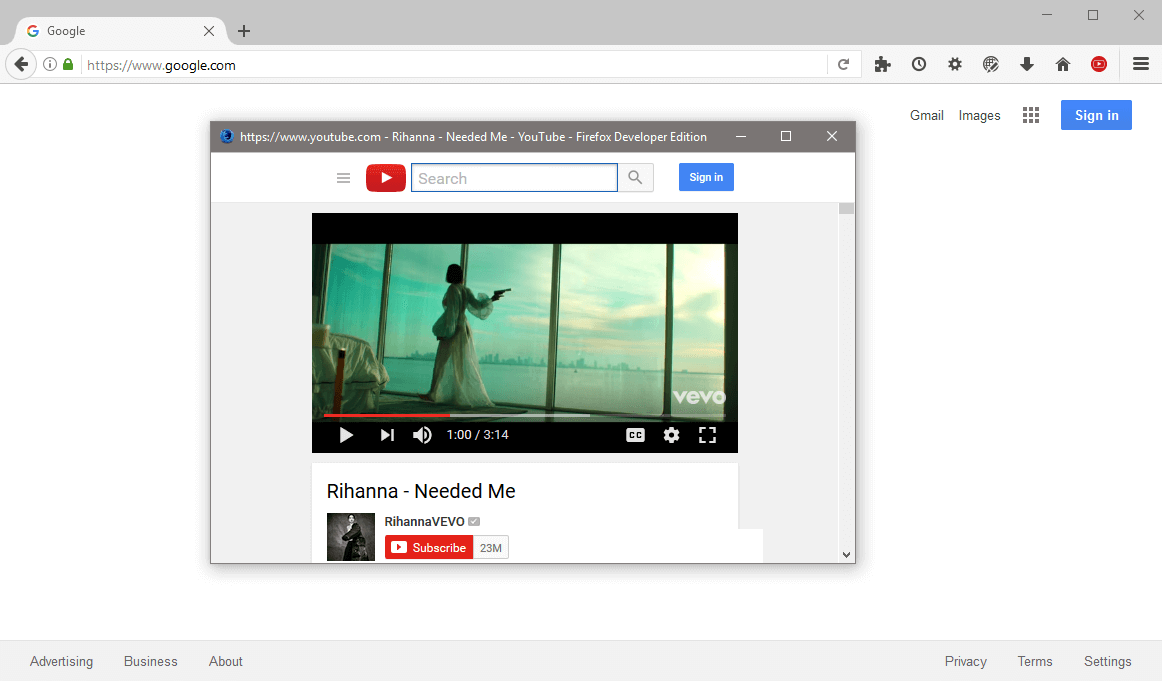Click the 1:00 / 3:14 time display
The width and height of the screenshot is (1162, 681).
point(477,435)
